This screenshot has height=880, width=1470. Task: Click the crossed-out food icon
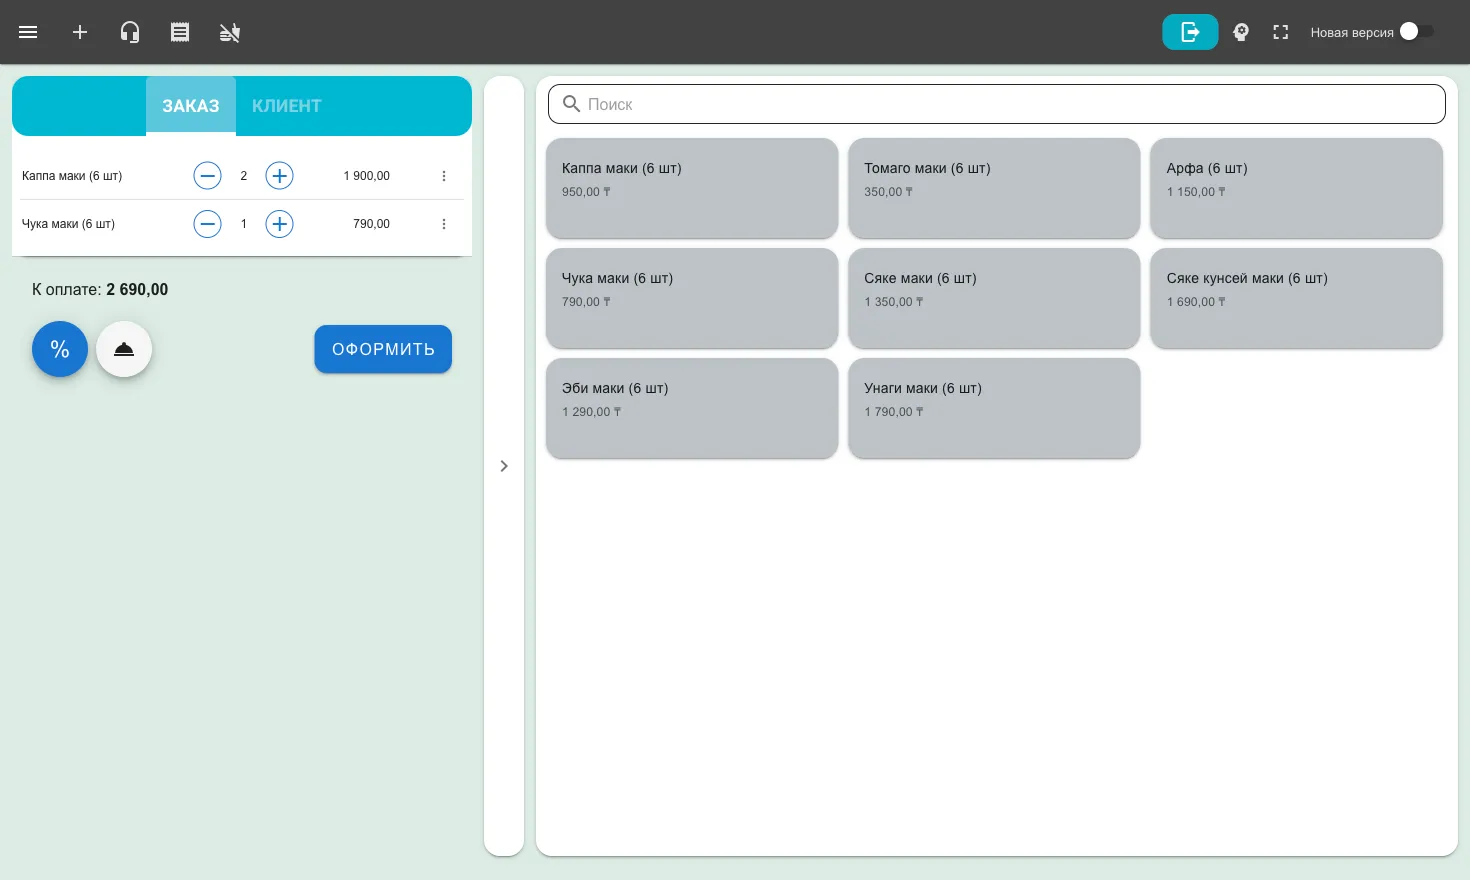[230, 32]
